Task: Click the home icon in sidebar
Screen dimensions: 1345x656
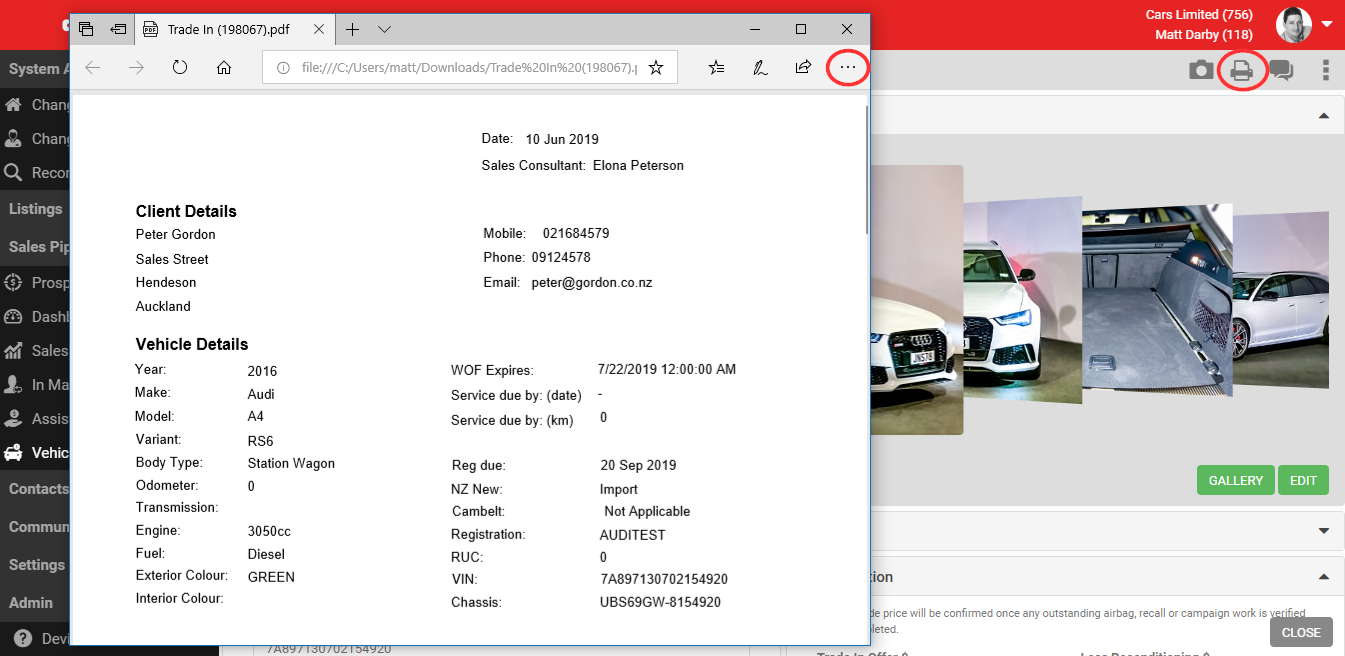Action: [13, 105]
